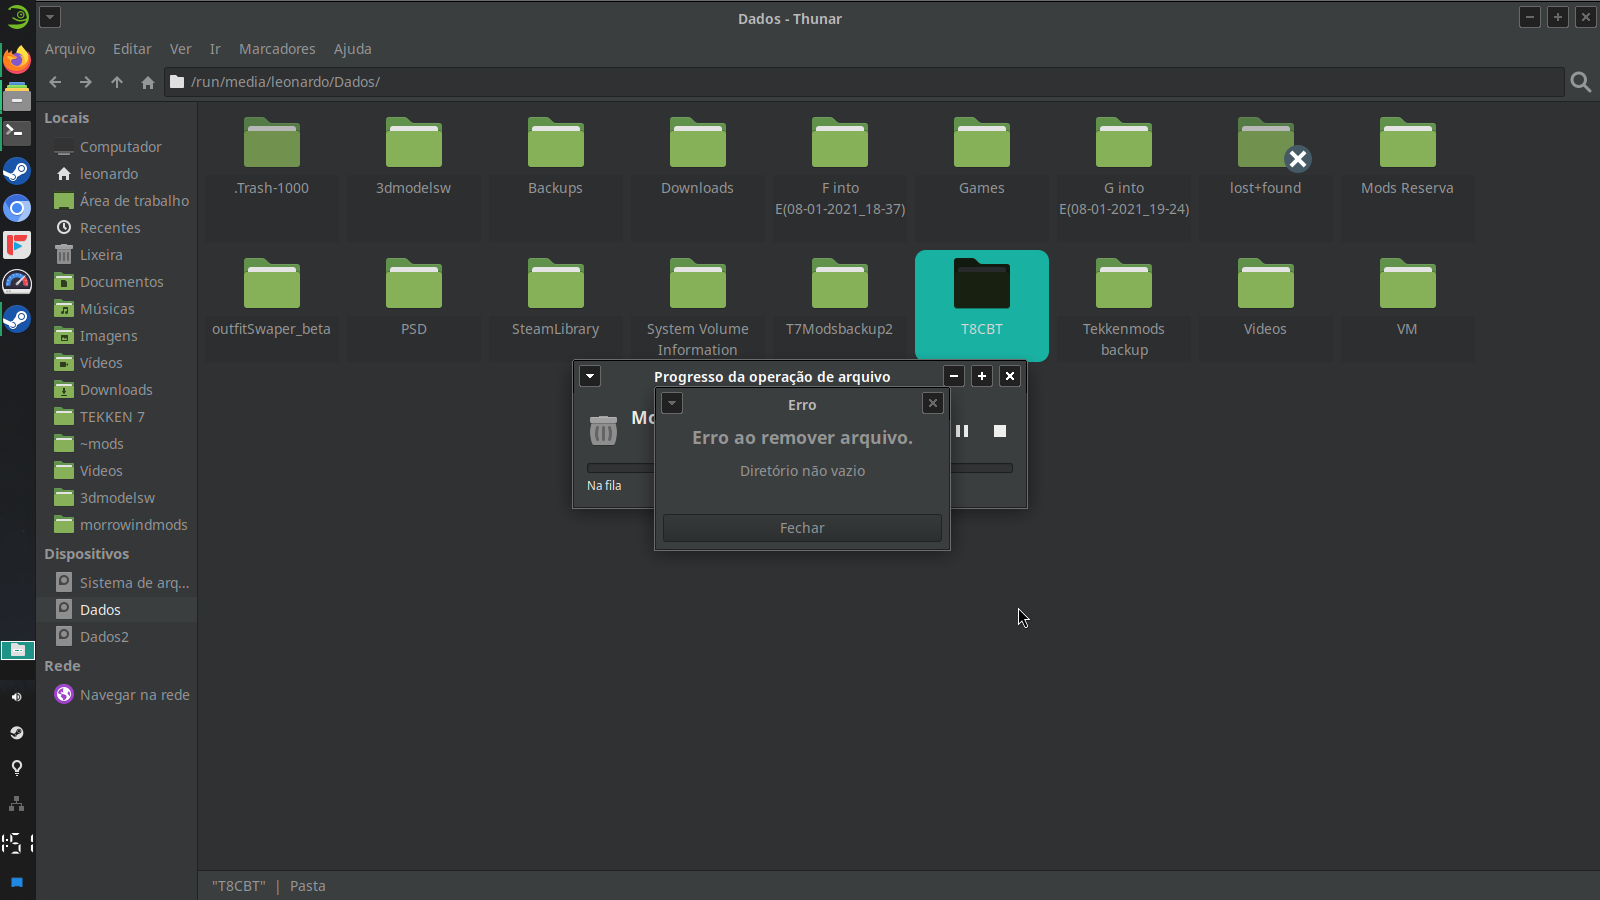Open the Thunar window menu dropdown
The image size is (1600, 900).
(50, 17)
